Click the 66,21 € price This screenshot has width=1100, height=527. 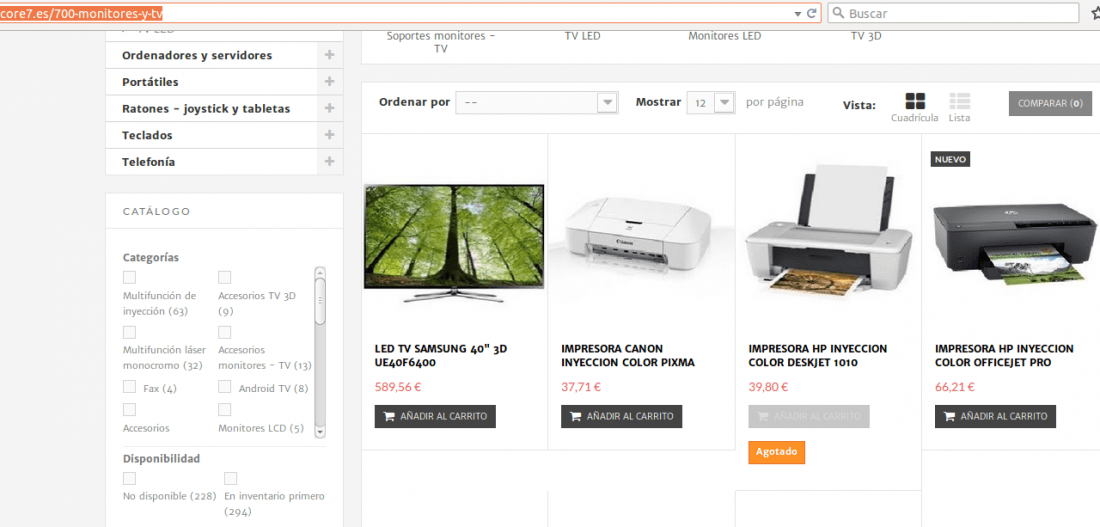955,387
